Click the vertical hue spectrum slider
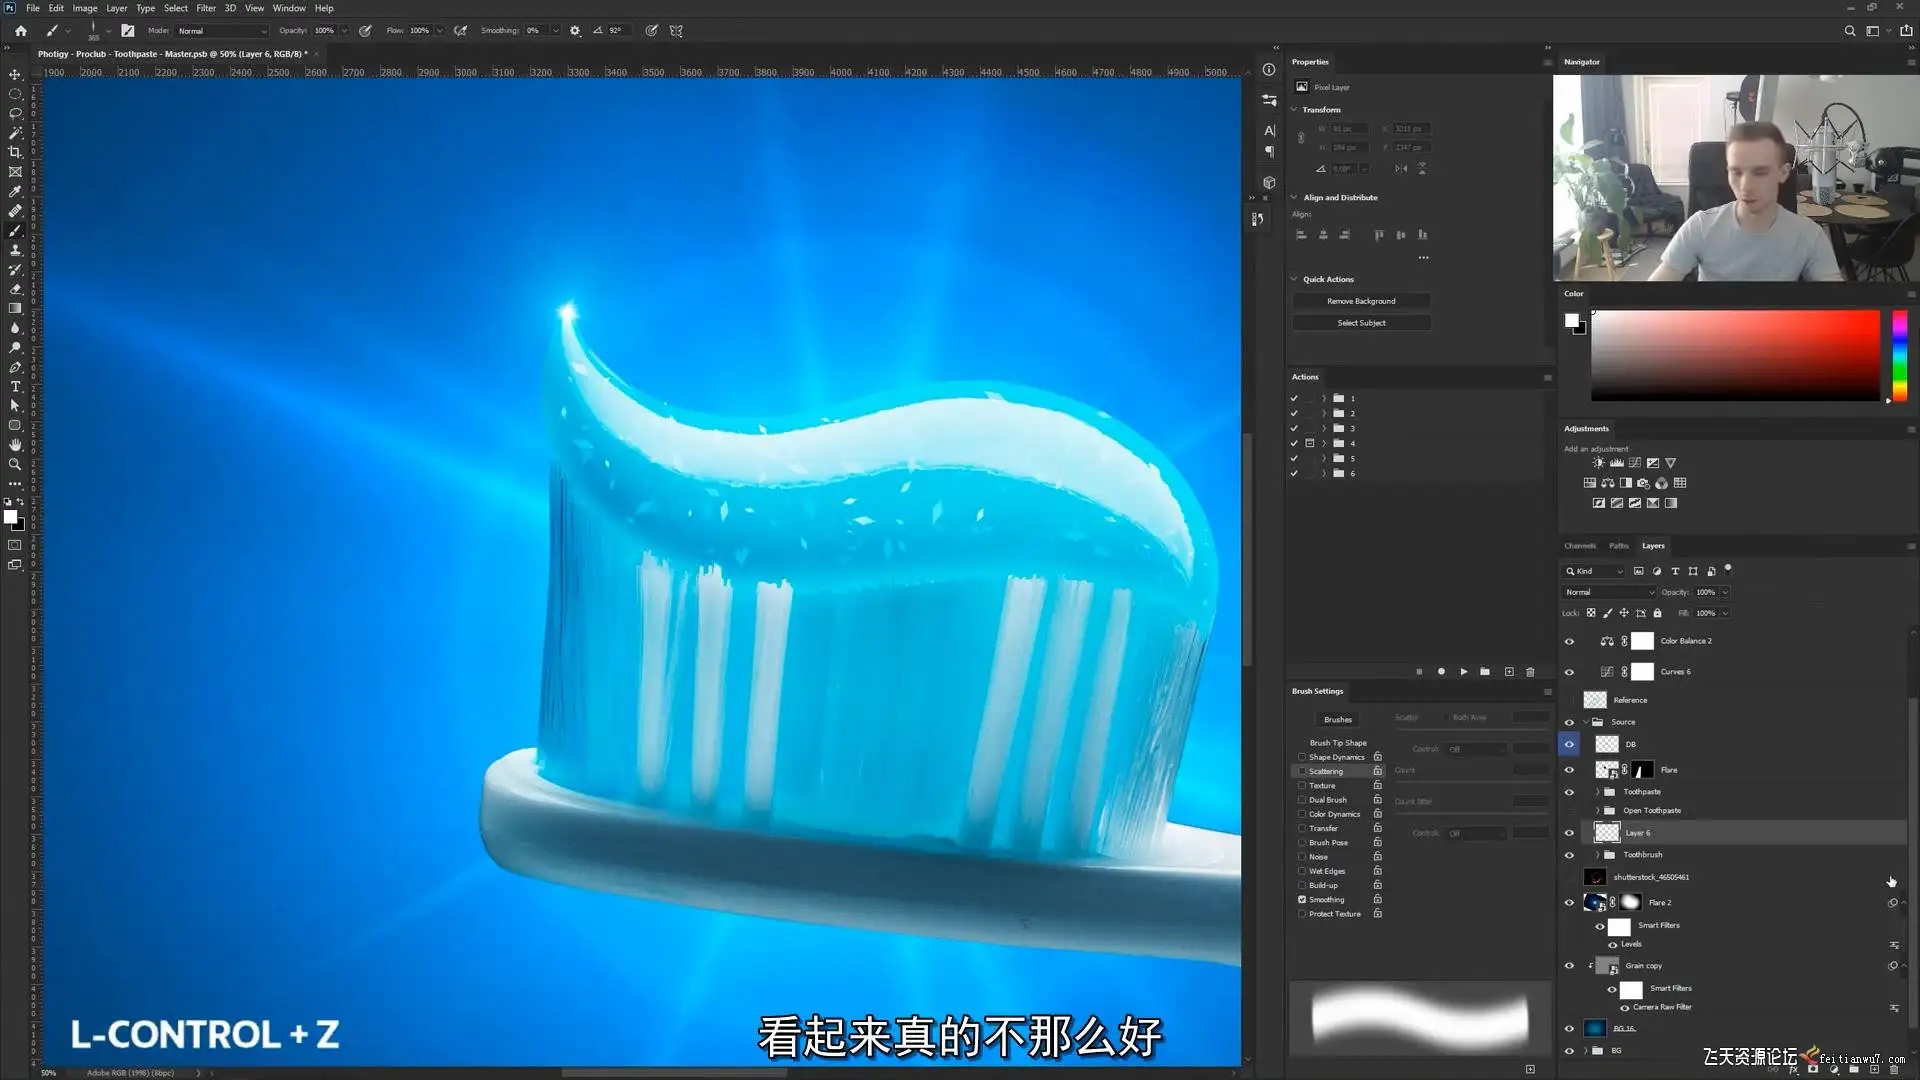Viewport: 1920px width, 1080px height. tap(1899, 355)
